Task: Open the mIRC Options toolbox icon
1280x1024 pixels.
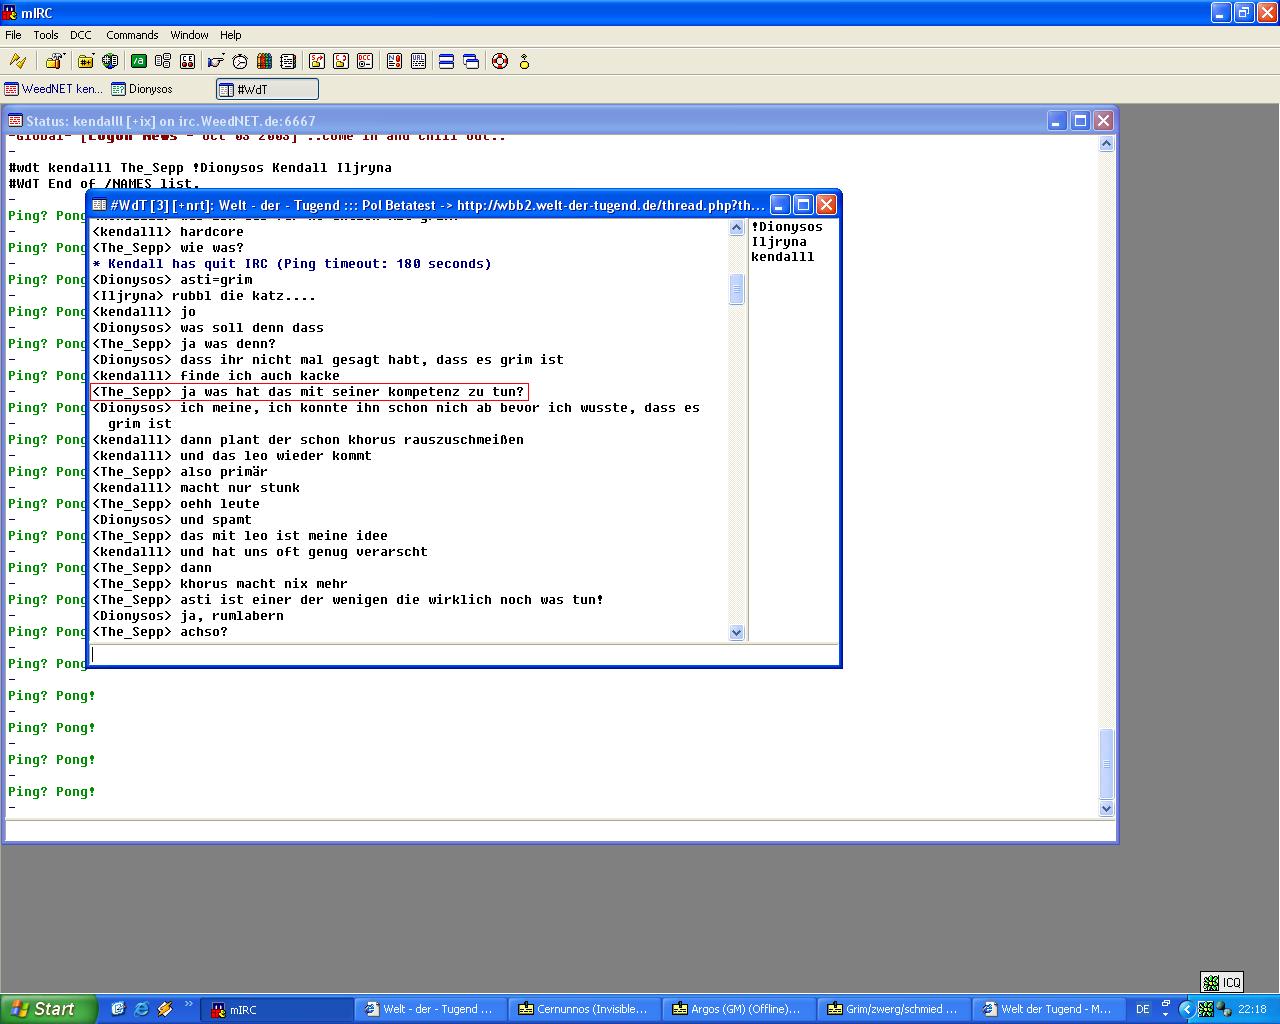Action: (54, 62)
